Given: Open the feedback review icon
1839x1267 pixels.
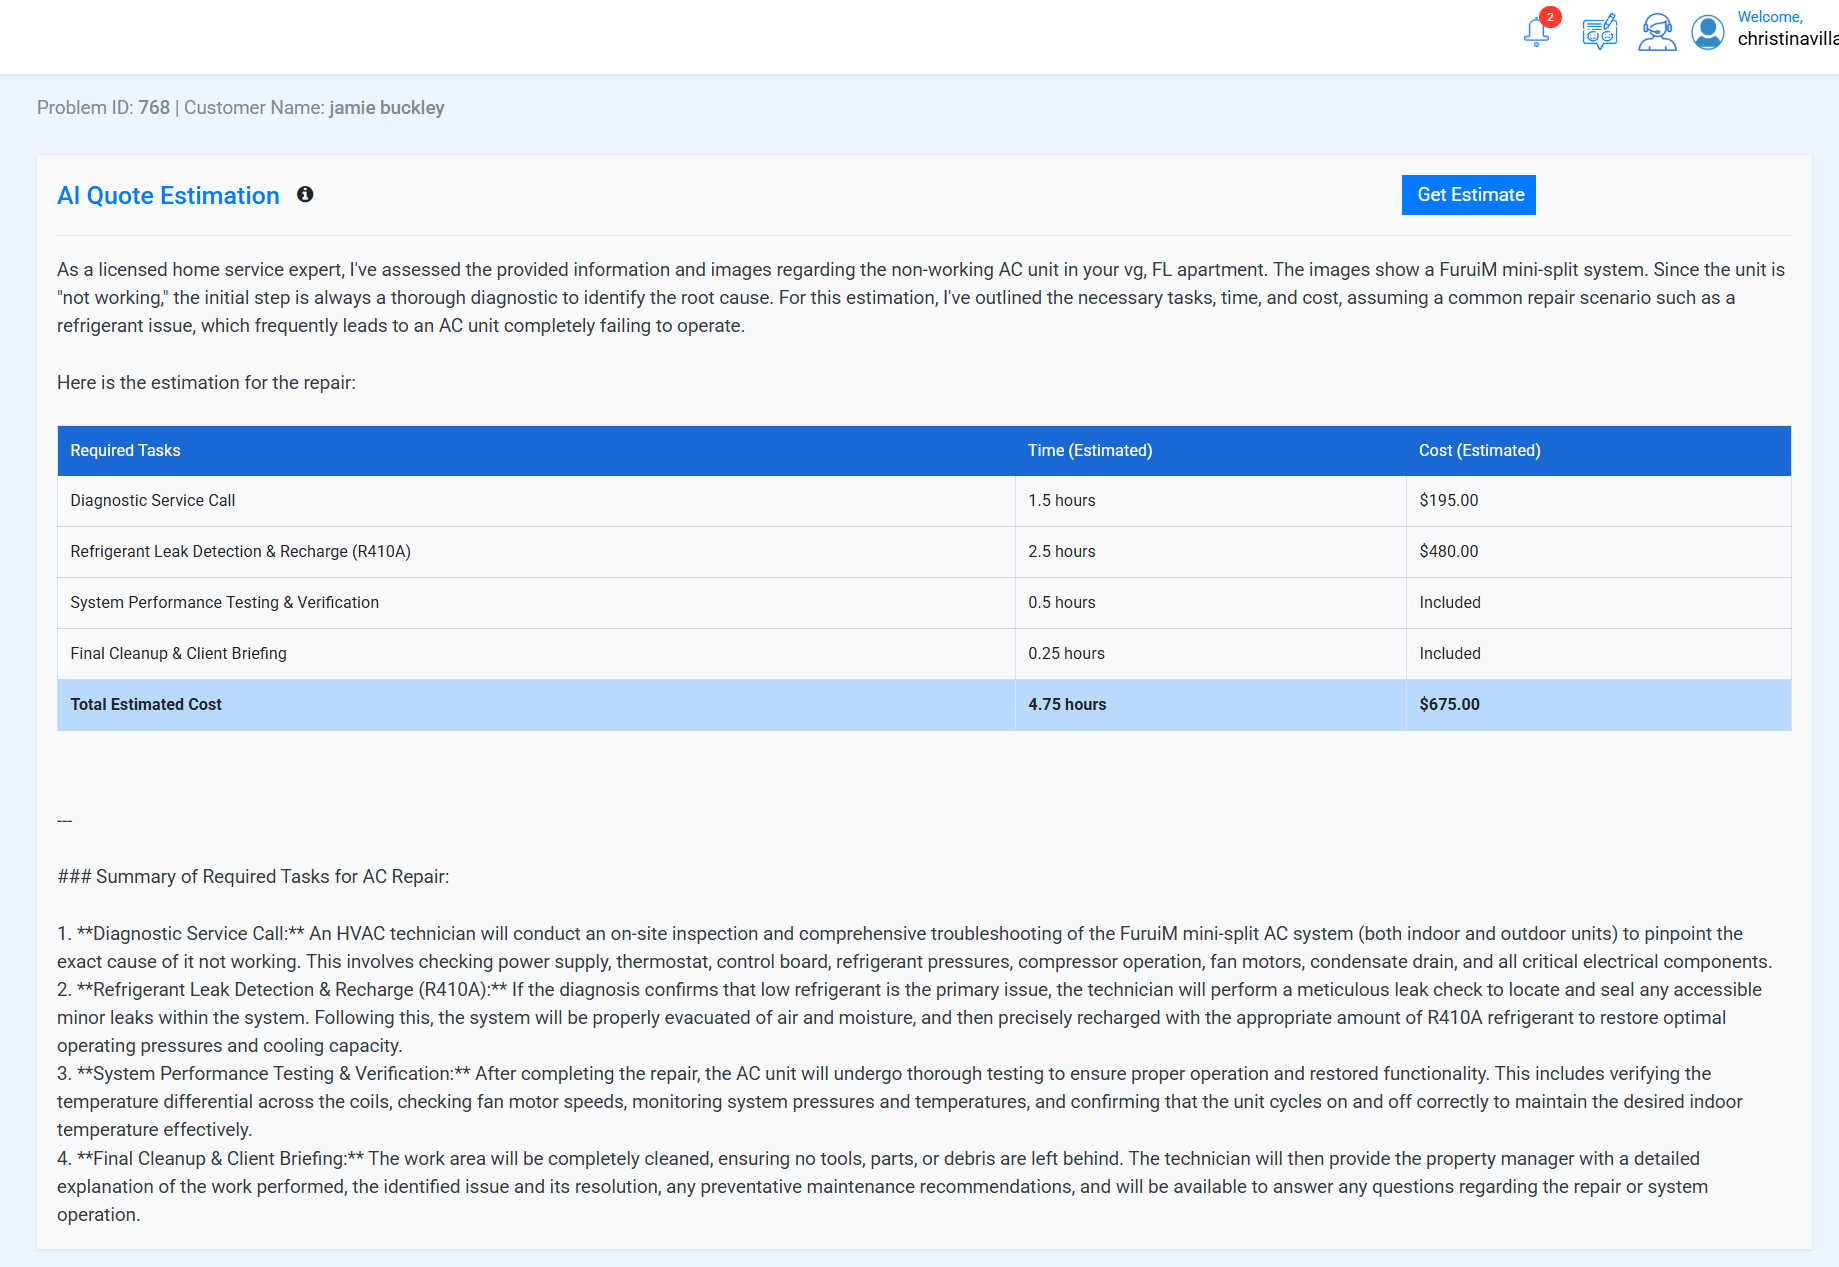Looking at the screenshot, I should click(1599, 32).
